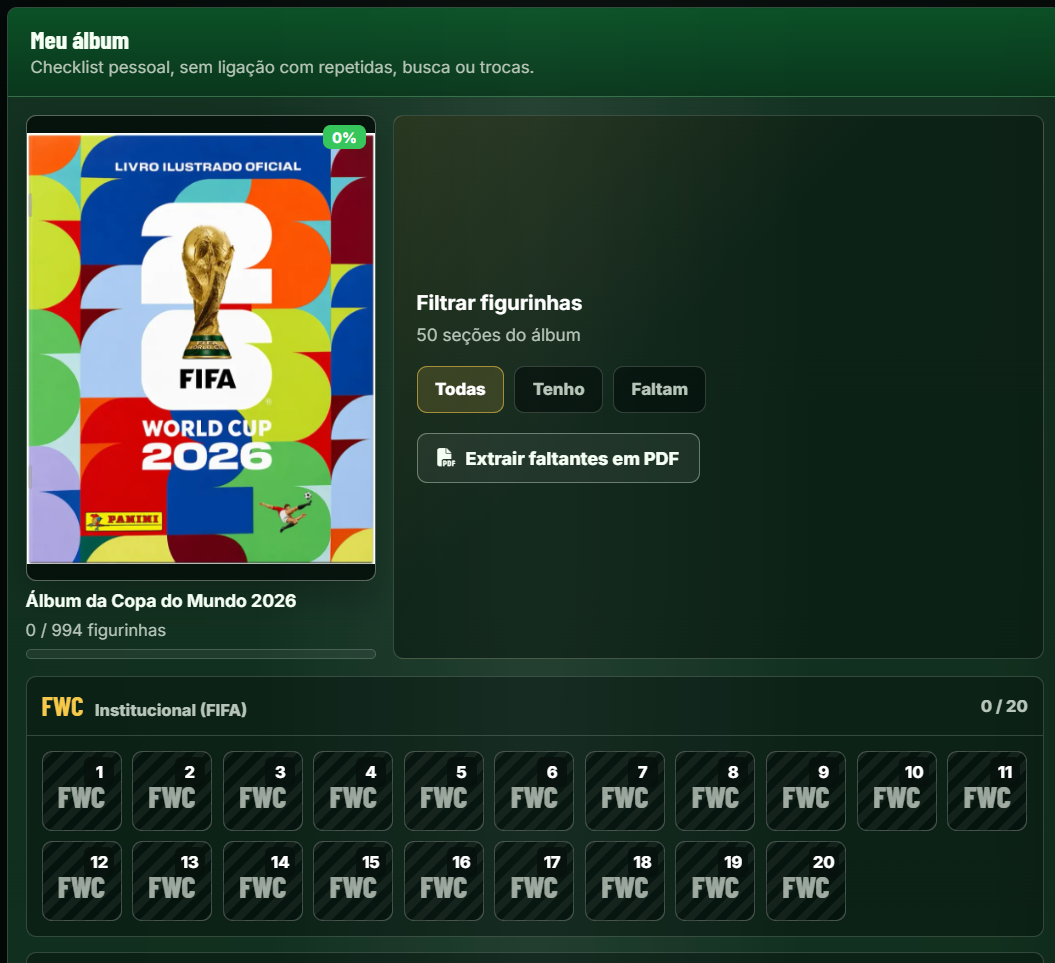This screenshot has height=963, width=1055.
Task: Select sticker FWC 19
Action: pyautogui.click(x=715, y=881)
